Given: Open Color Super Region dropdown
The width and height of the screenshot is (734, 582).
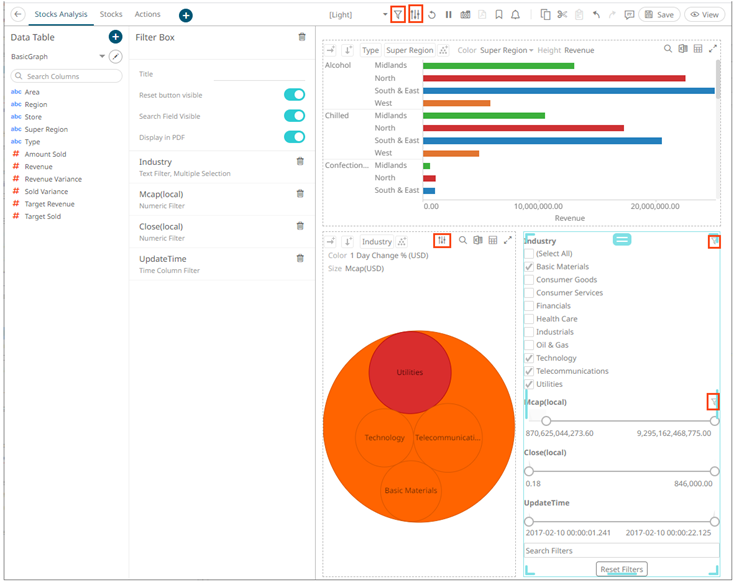Looking at the screenshot, I should (506, 49).
